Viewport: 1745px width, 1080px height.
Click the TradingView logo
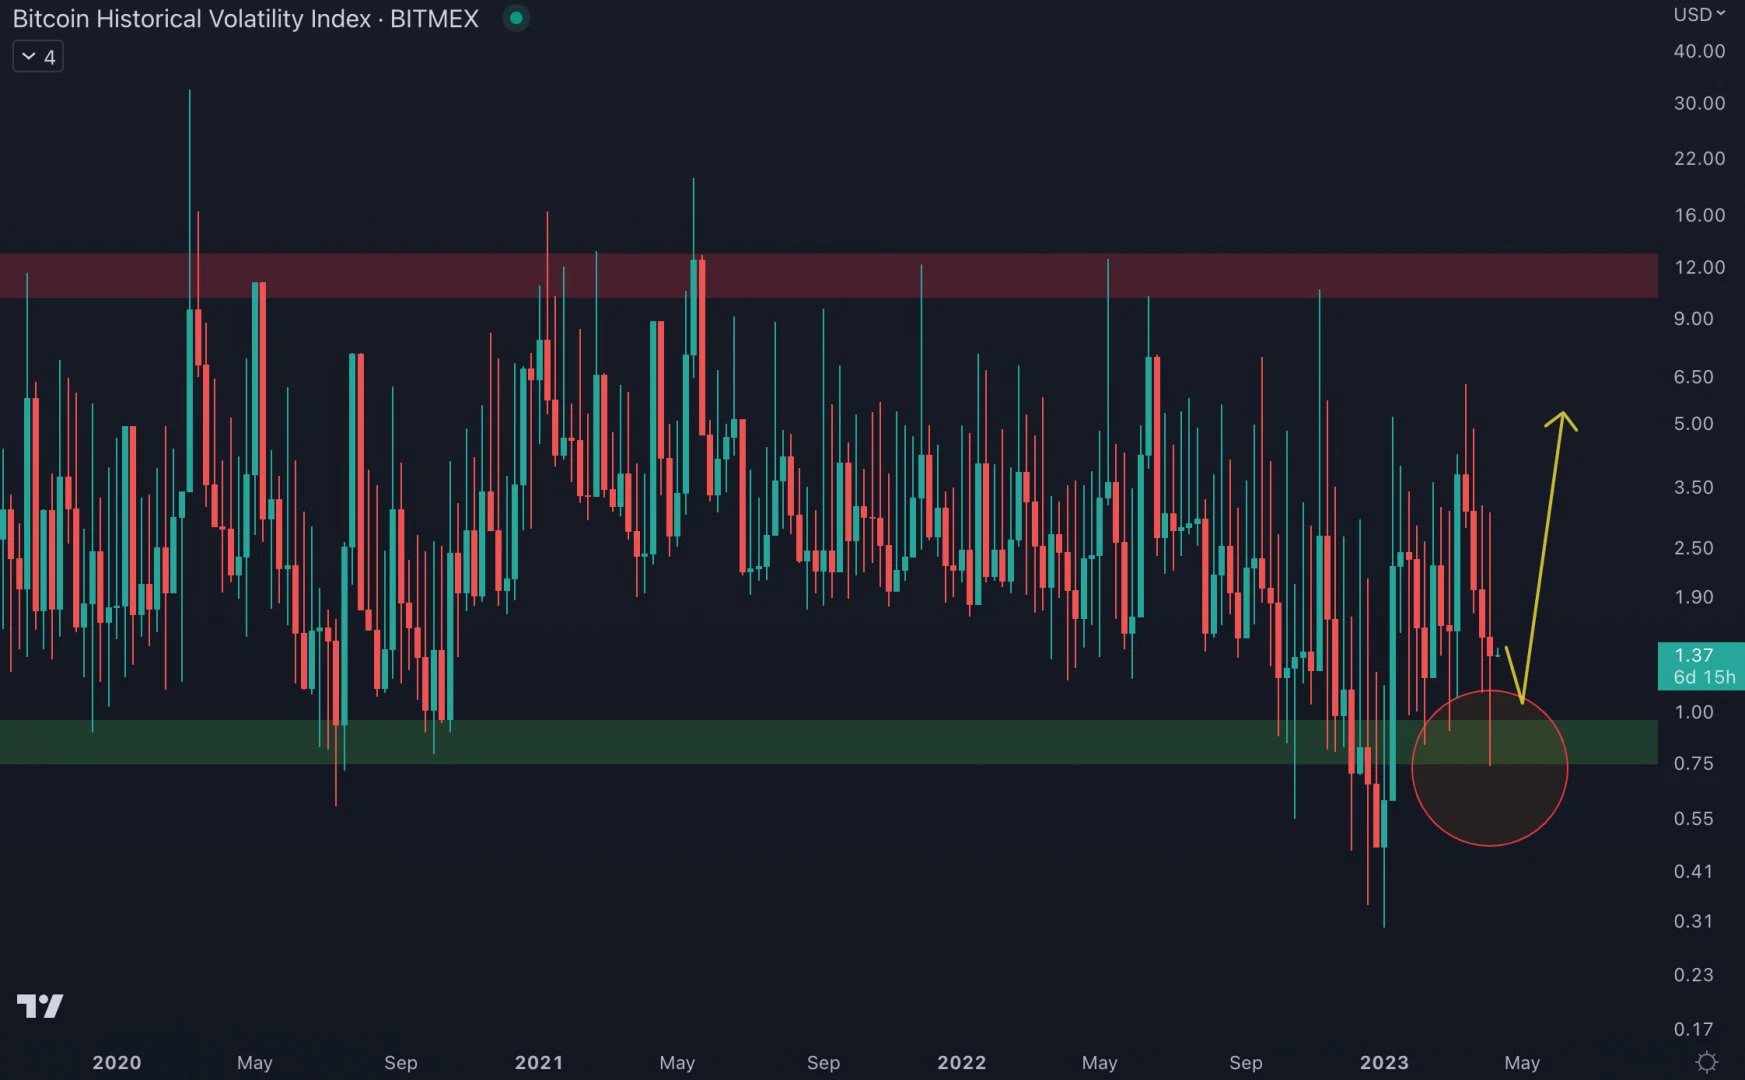[x=40, y=1006]
